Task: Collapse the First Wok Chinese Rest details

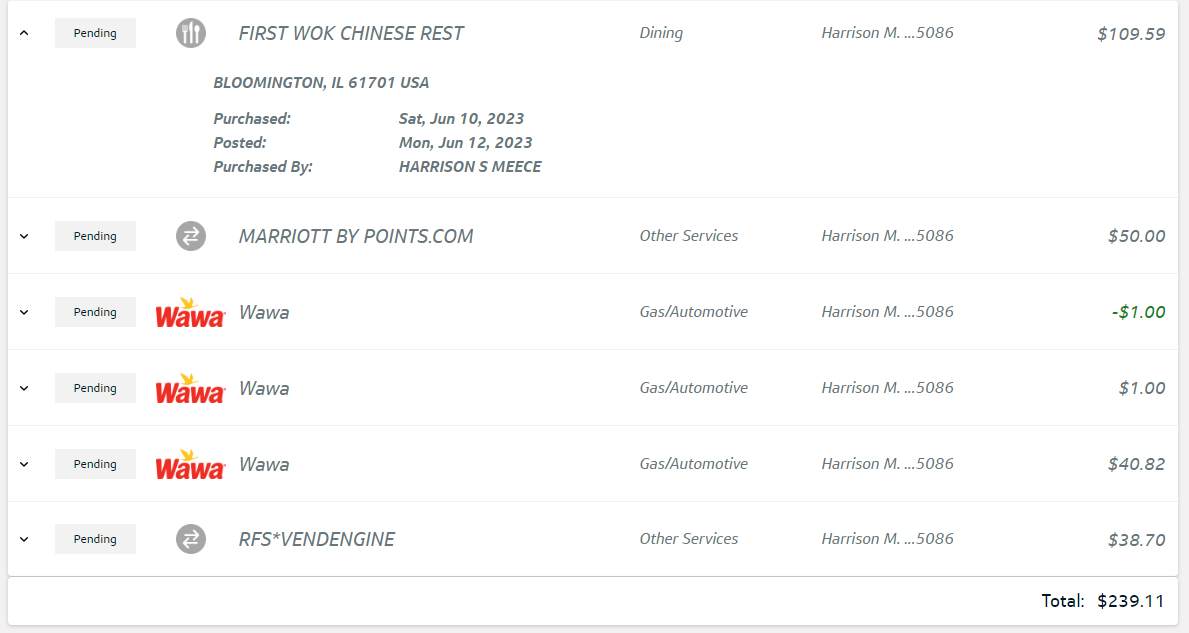Action: 25,33
